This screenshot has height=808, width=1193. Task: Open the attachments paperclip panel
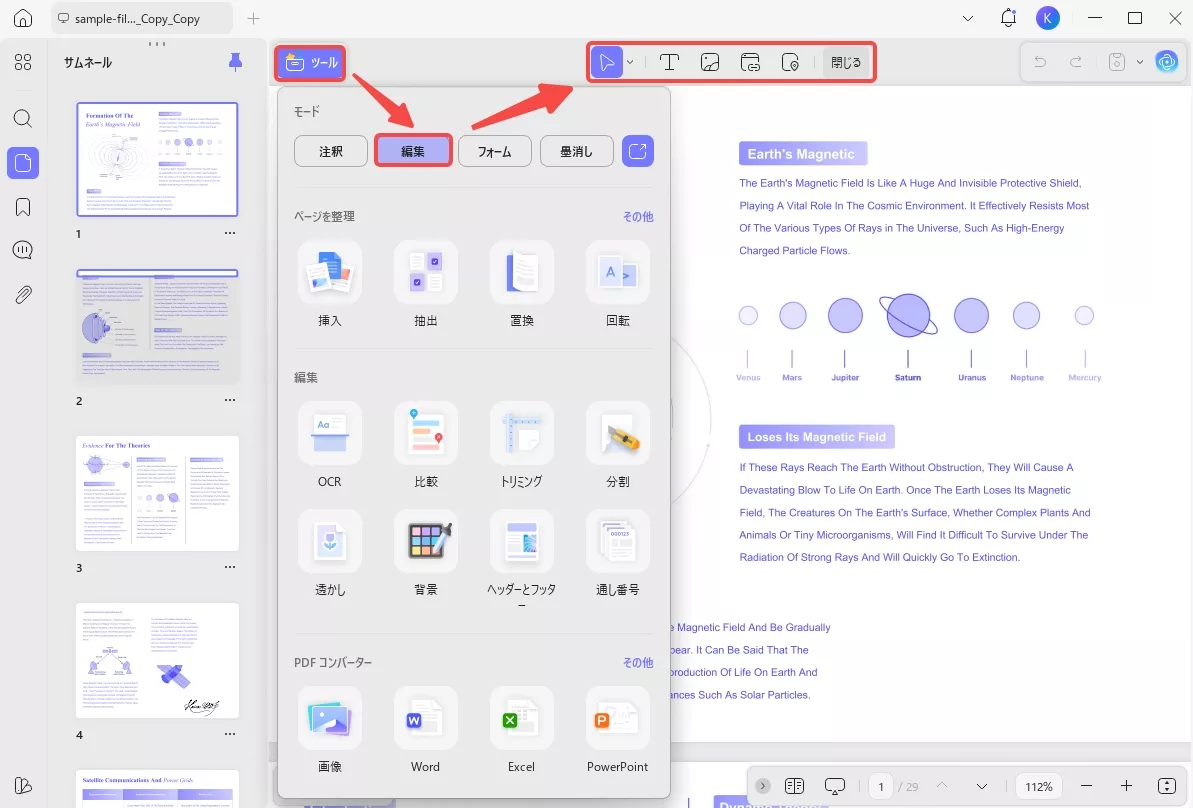[23, 294]
